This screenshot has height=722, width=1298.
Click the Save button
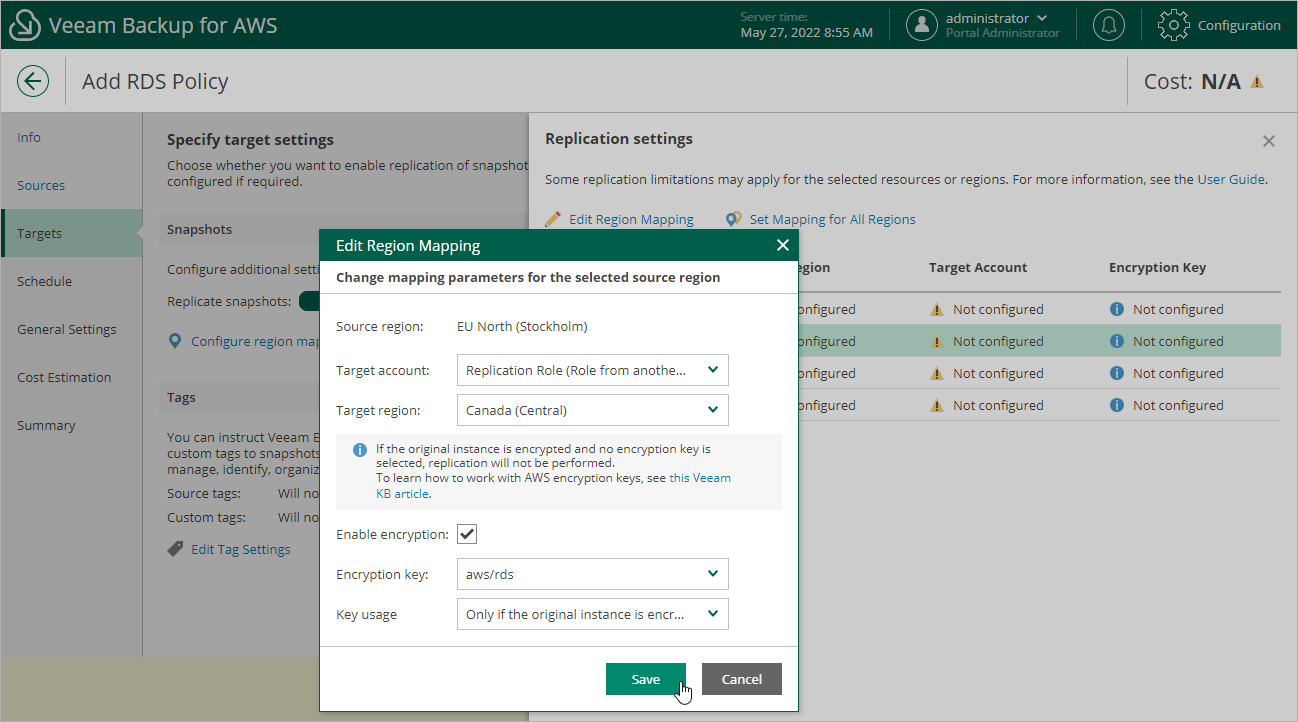[x=645, y=679]
